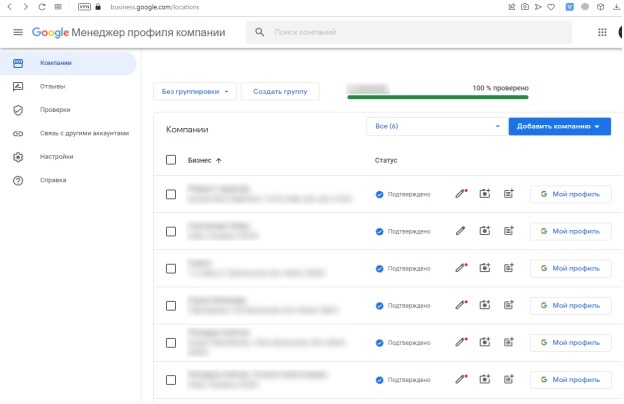The width and height of the screenshot is (624, 404).
Task: Click the business.google.com address bar
Action: [155, 7]
